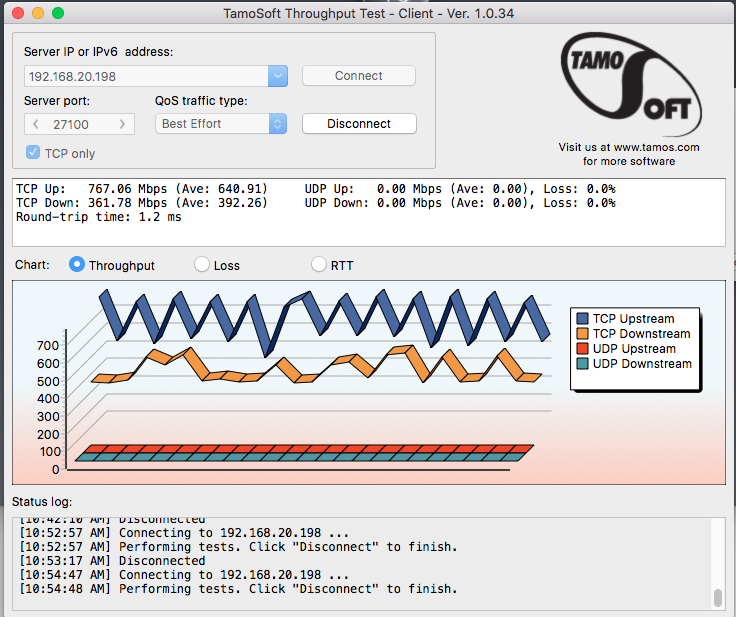Click the UDP Downstream legend label
Screen dimensions: 736x617
(x=642, y=363)
